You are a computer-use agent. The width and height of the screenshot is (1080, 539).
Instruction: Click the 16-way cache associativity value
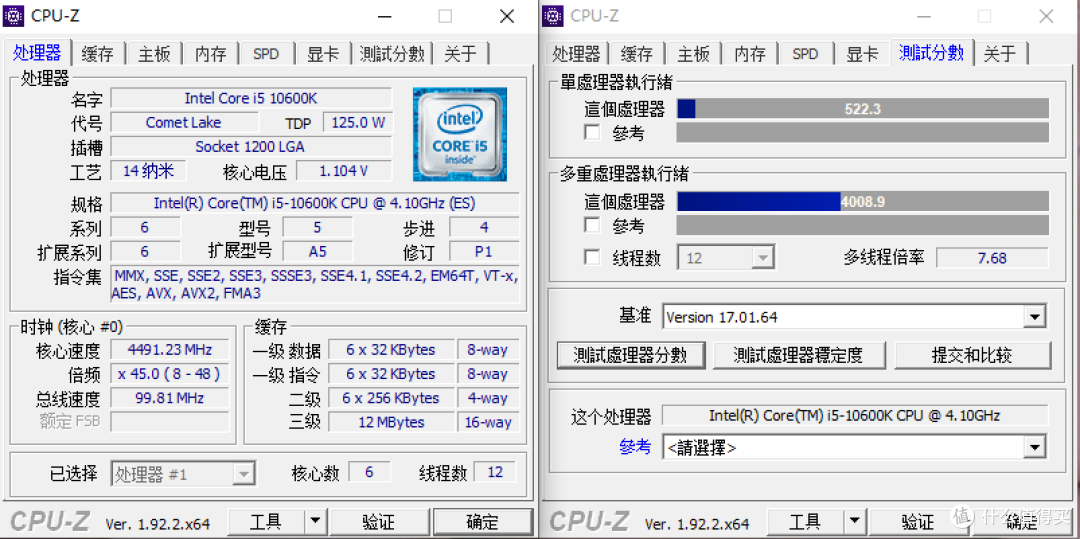pyautogui.click(x=488, y=422)
